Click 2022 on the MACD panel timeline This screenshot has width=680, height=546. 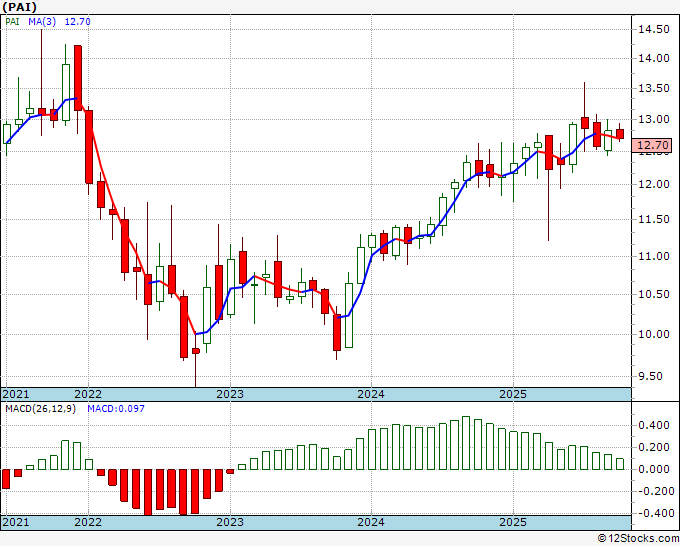coord(88,522)
